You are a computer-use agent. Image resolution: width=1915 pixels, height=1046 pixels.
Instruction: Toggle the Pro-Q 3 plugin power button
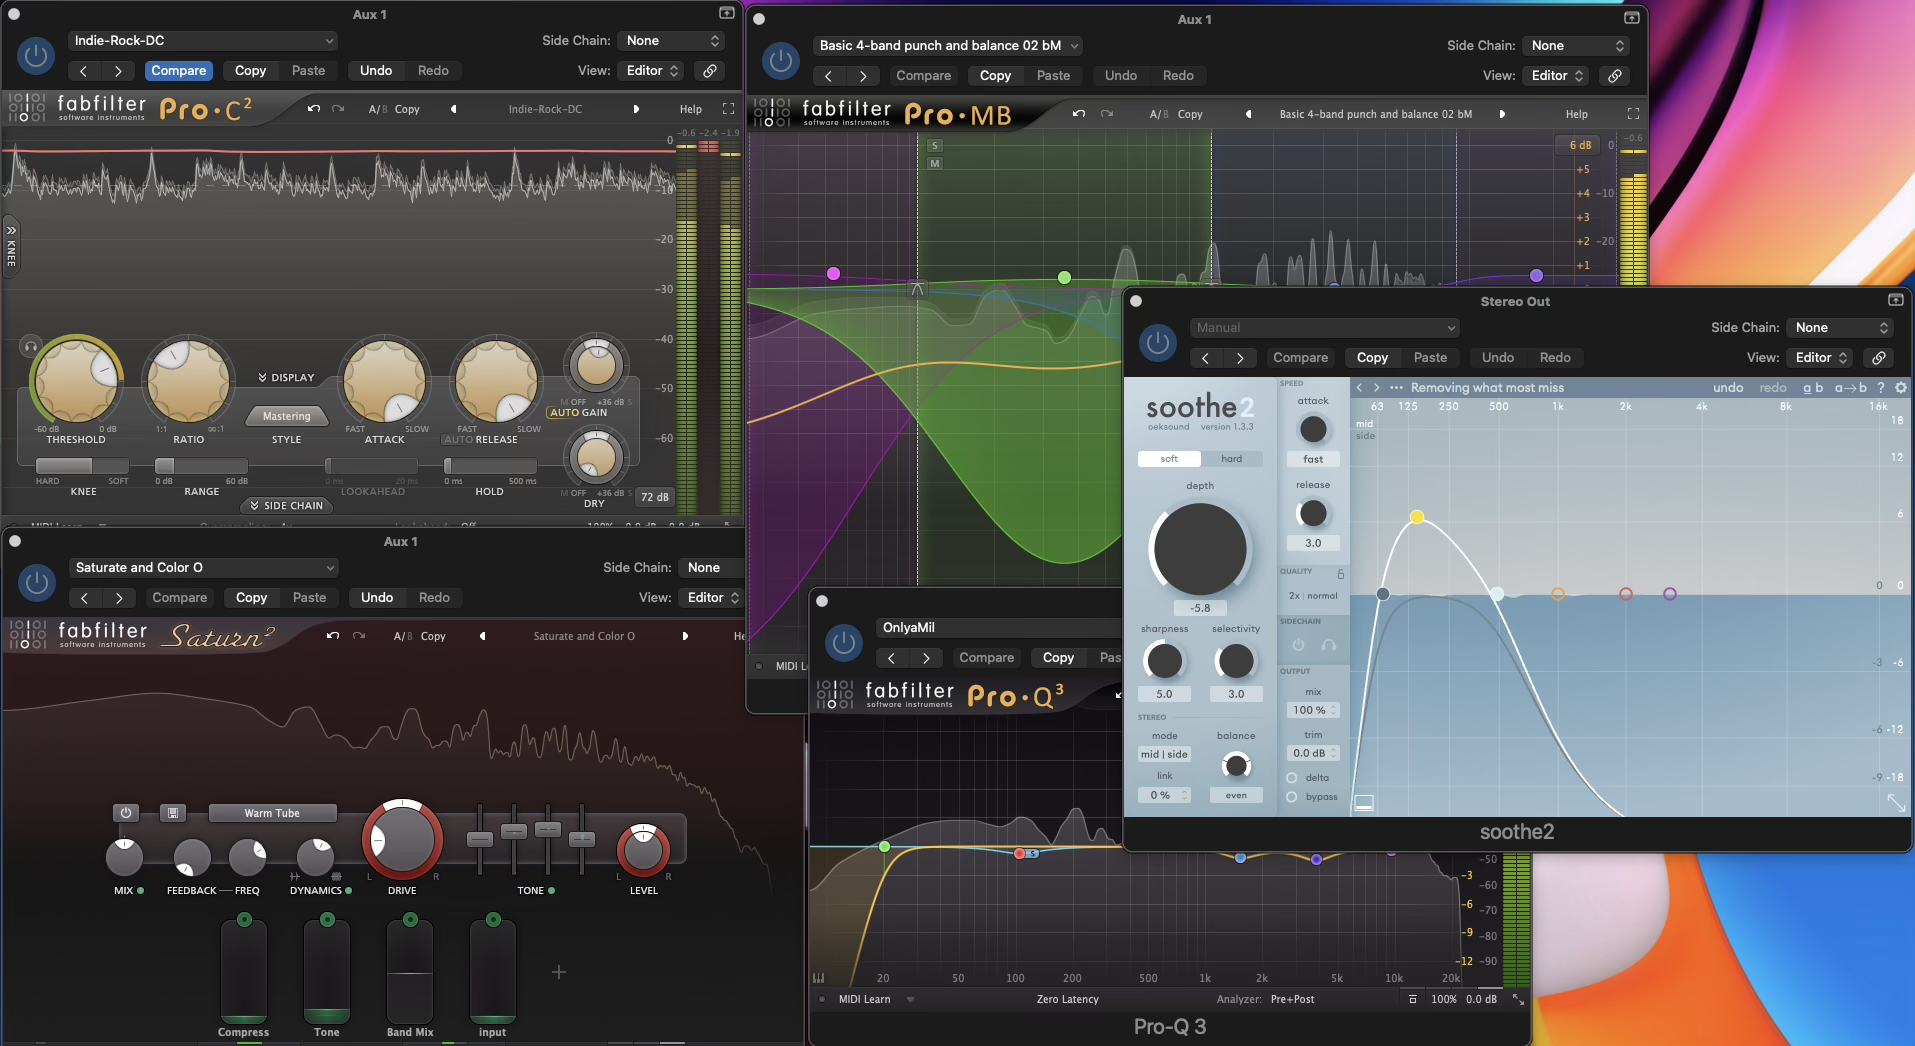click(844, 642)
